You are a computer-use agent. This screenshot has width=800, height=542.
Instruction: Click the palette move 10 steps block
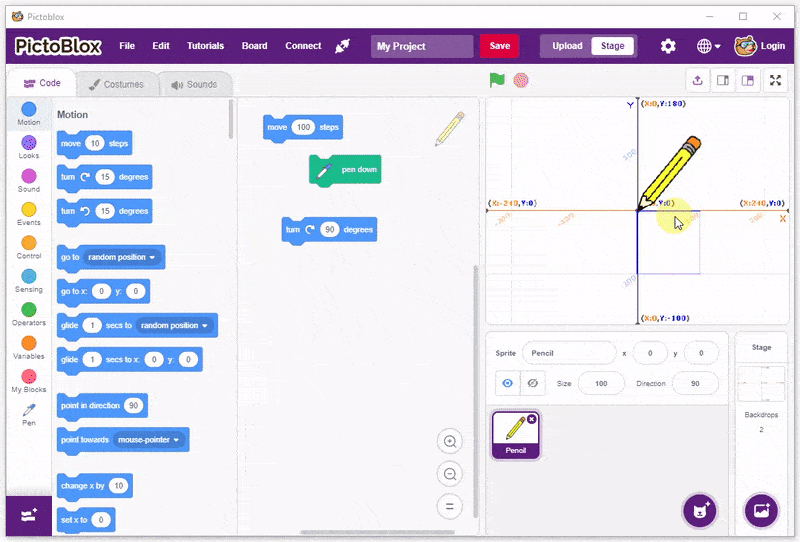(x=95, y=144)
